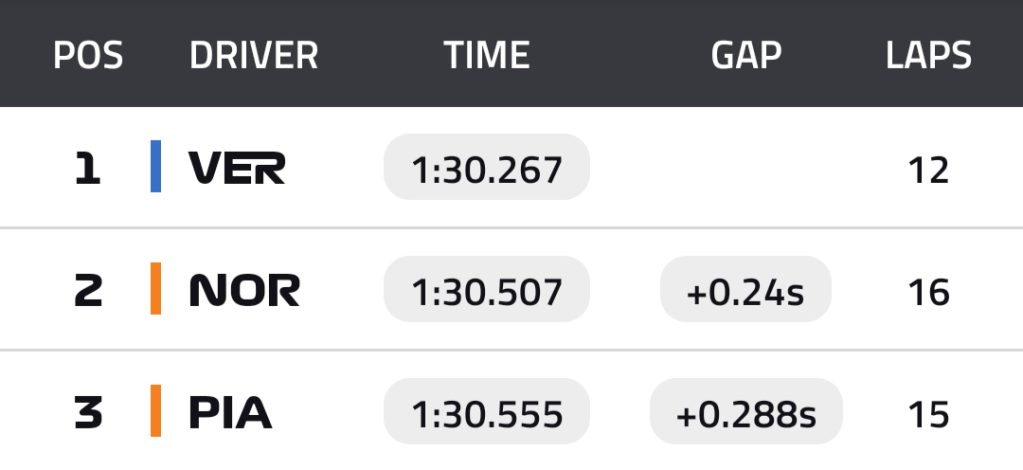Select the +0.288s gap pill

pos(746,413)
